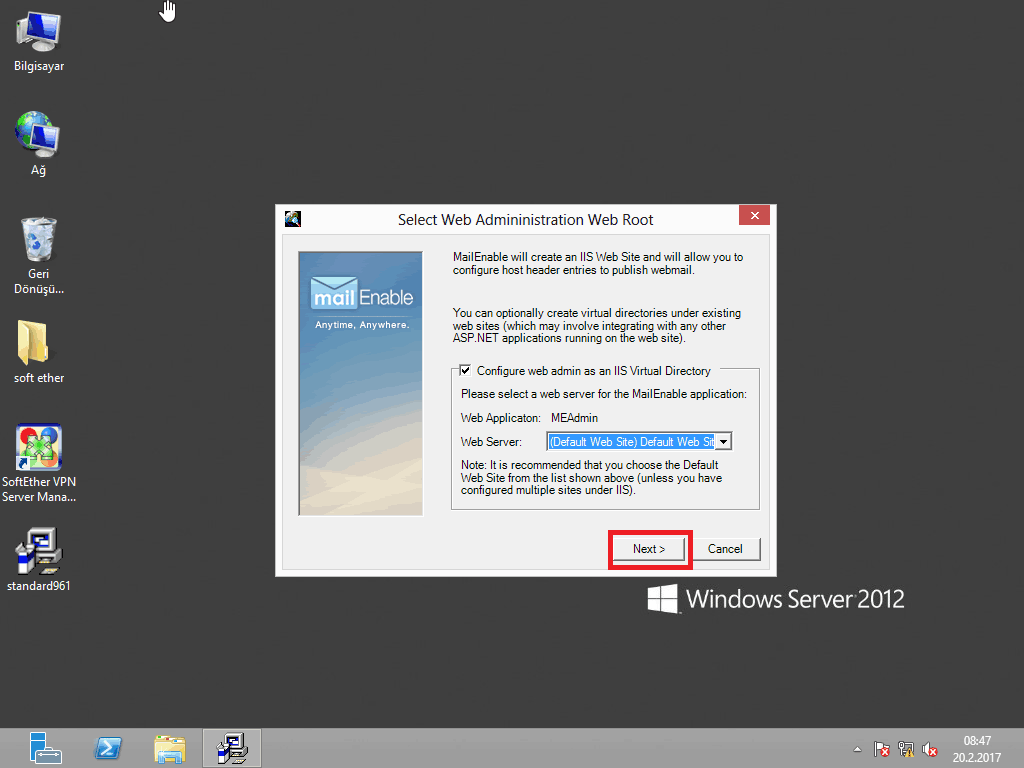Viewport: 1024px width, 768px height.
Task: Select the Geri Dönüşüm recycle bin icon
Action: coord(39,255)
